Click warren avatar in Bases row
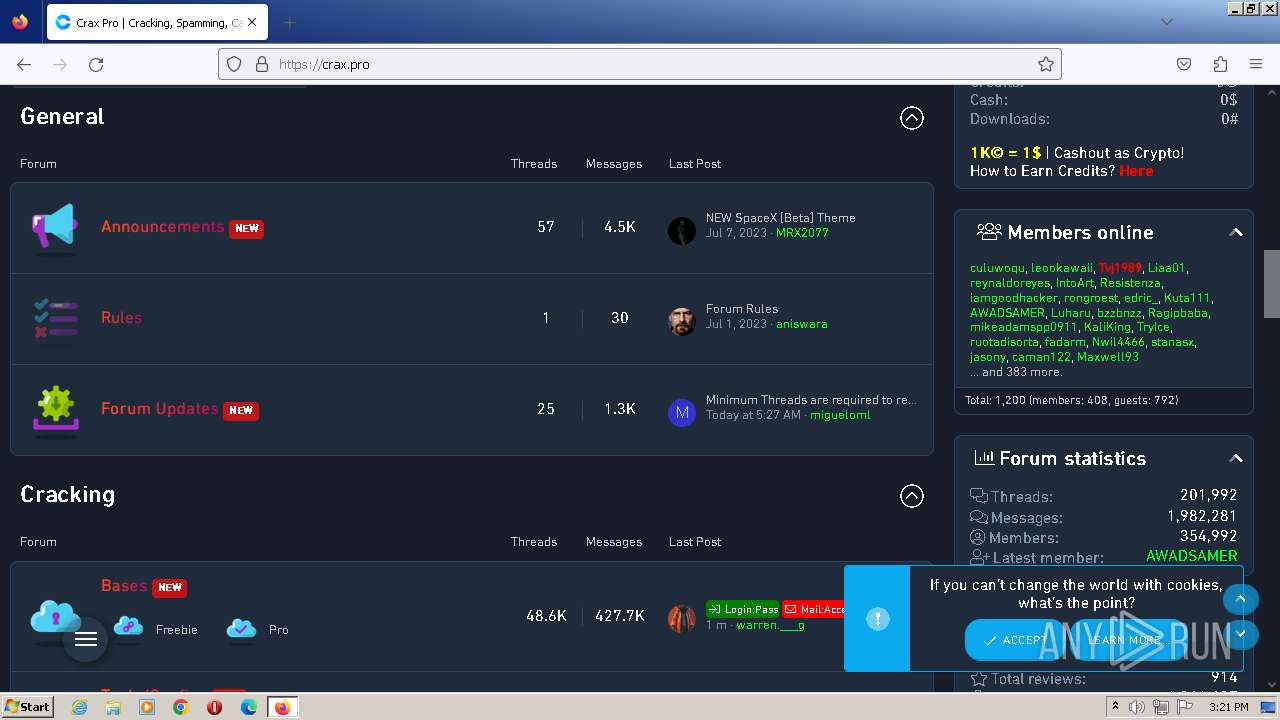The height and width of the screenshot is (720, 1280). 682,618
